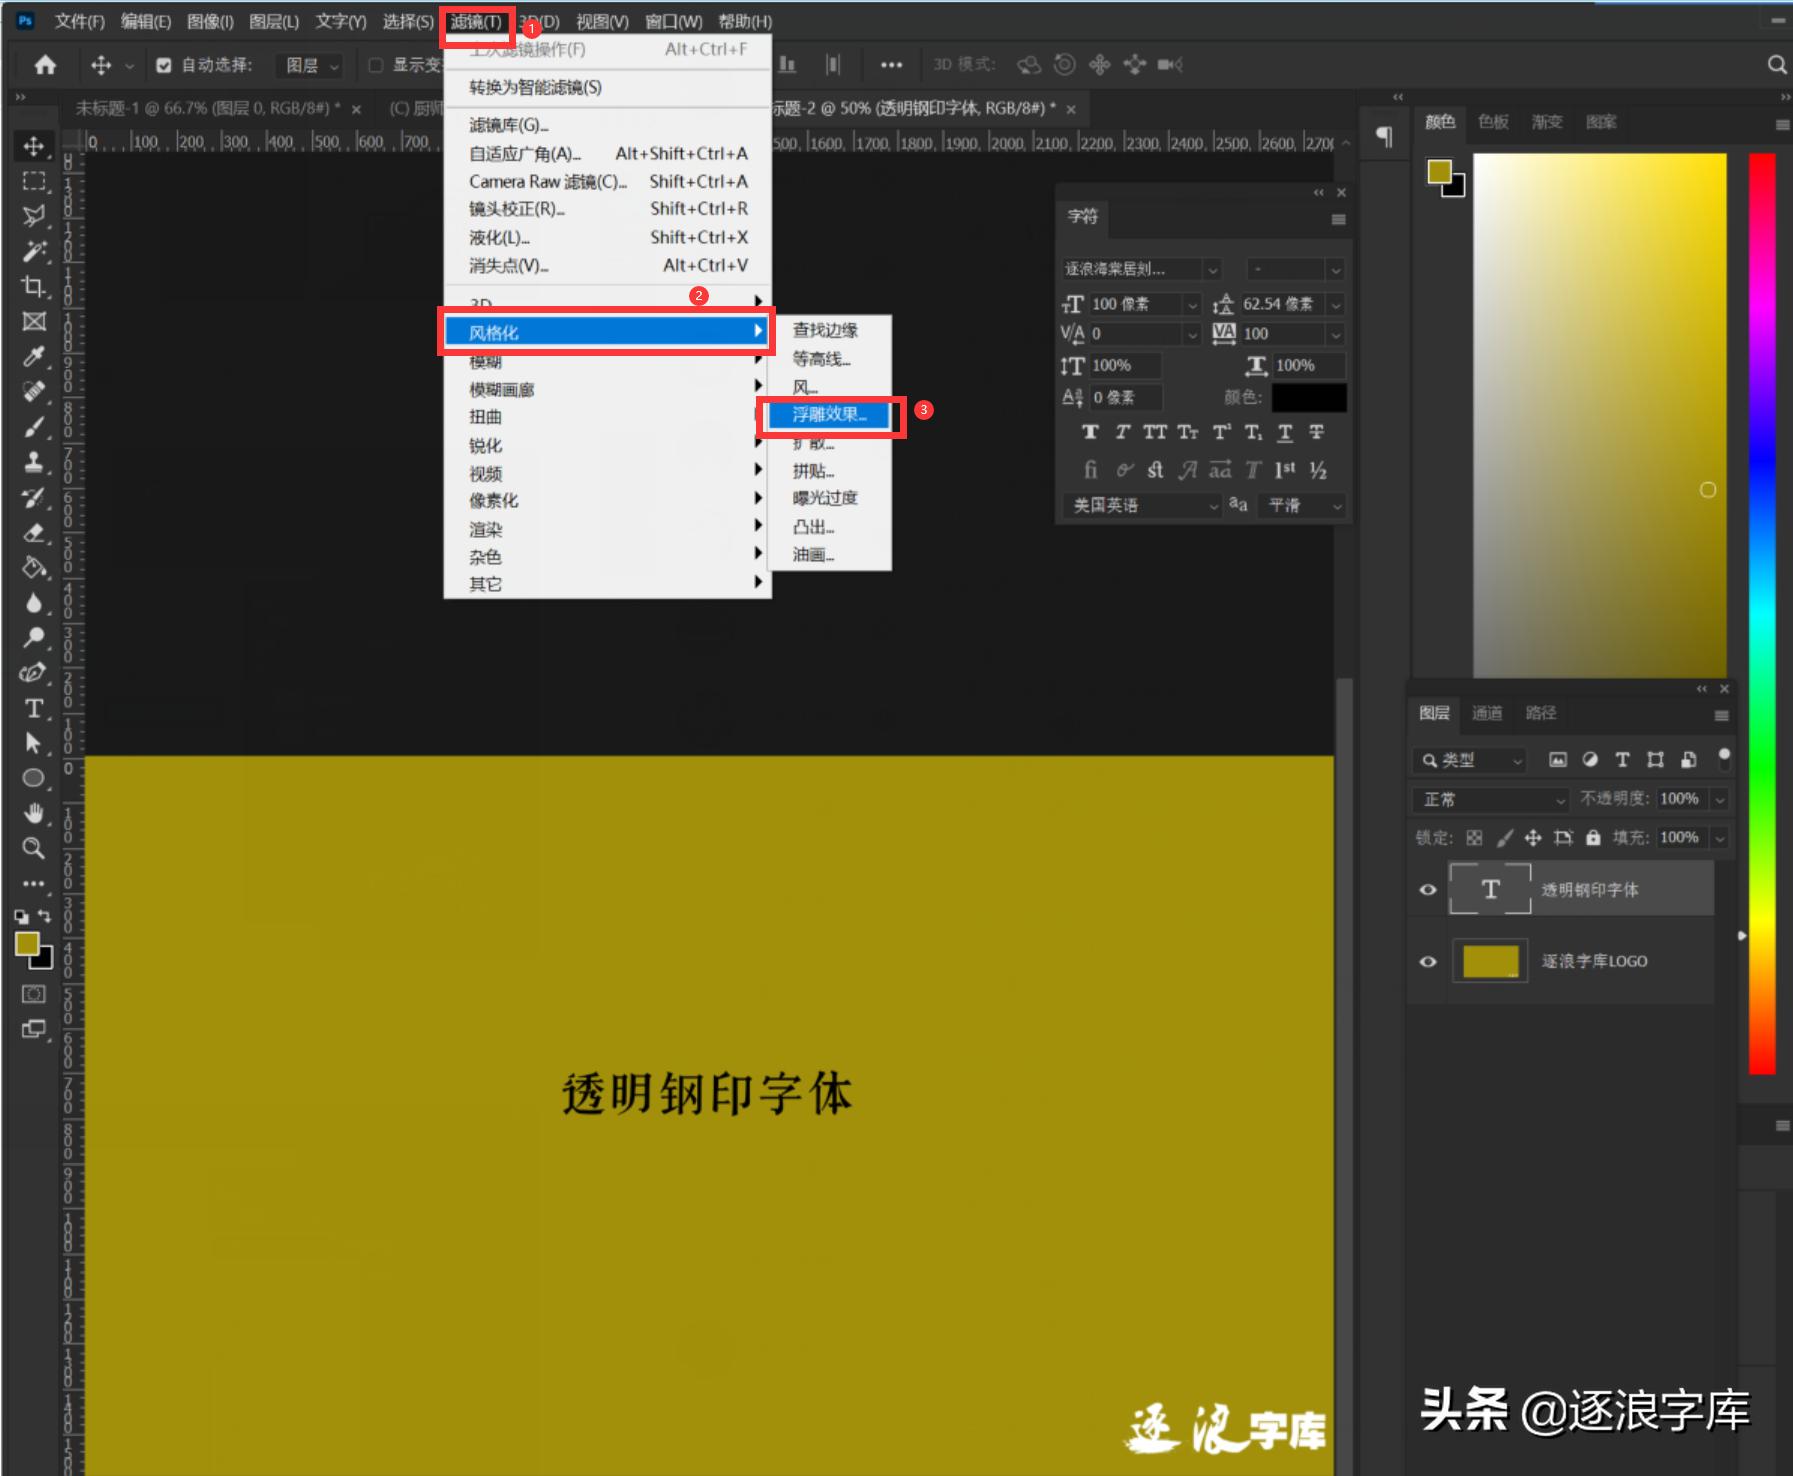Open the Character panel flyout menu
The image size is (1793, 1476).
point(1340,219)
